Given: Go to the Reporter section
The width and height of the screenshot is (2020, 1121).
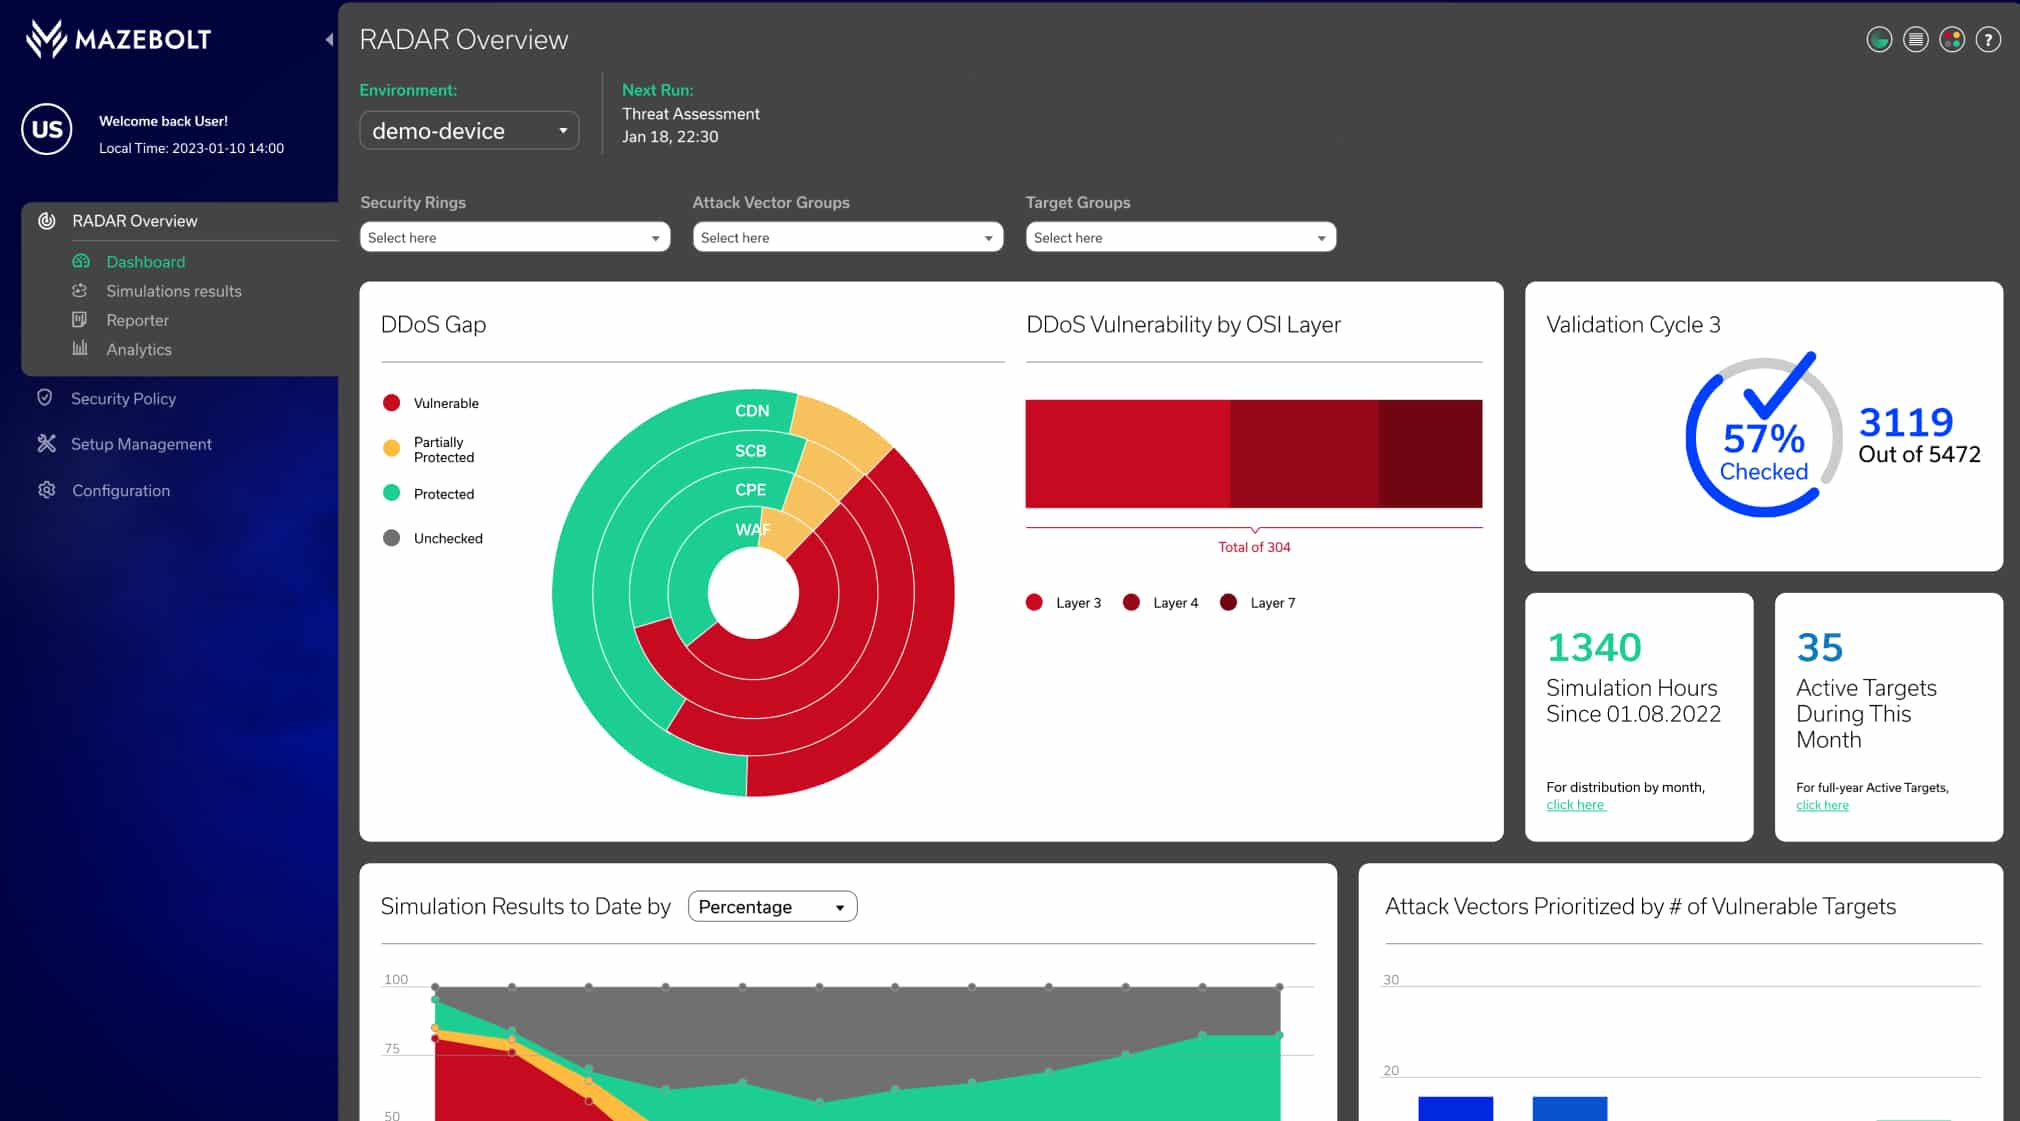Looking at the screenshot, I should [x=138, y=320].
